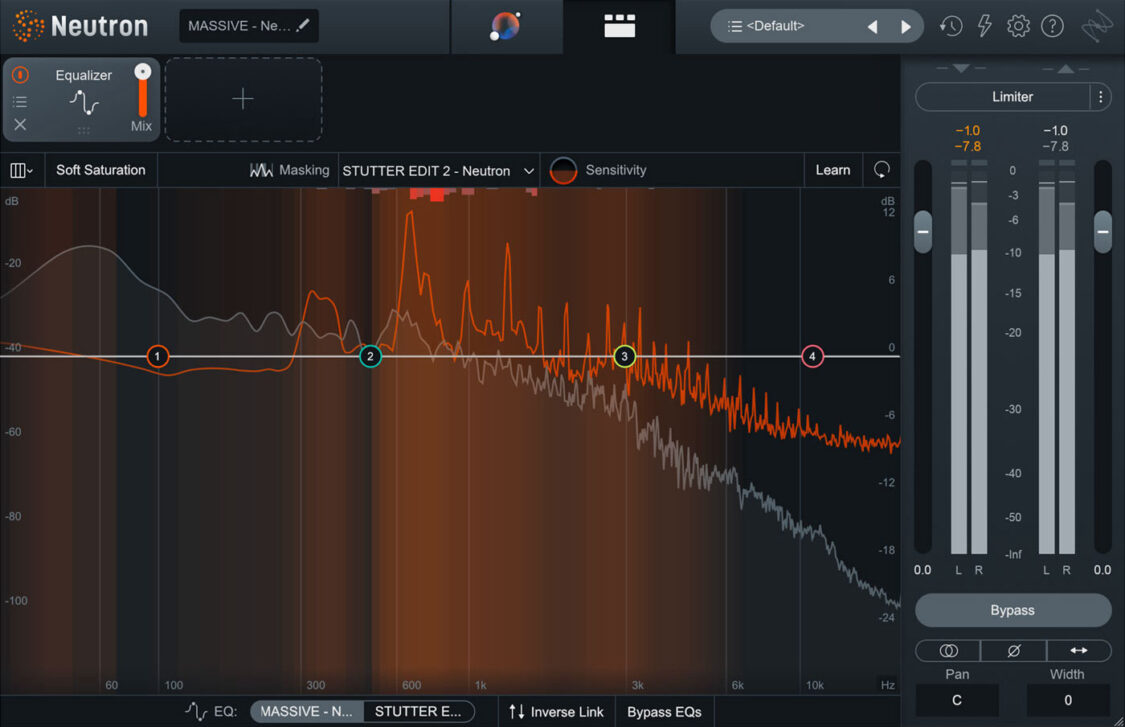Screen dimensions: 1125x727
Task: Toggle Sensitivity for masking
Action: [563, 170]
